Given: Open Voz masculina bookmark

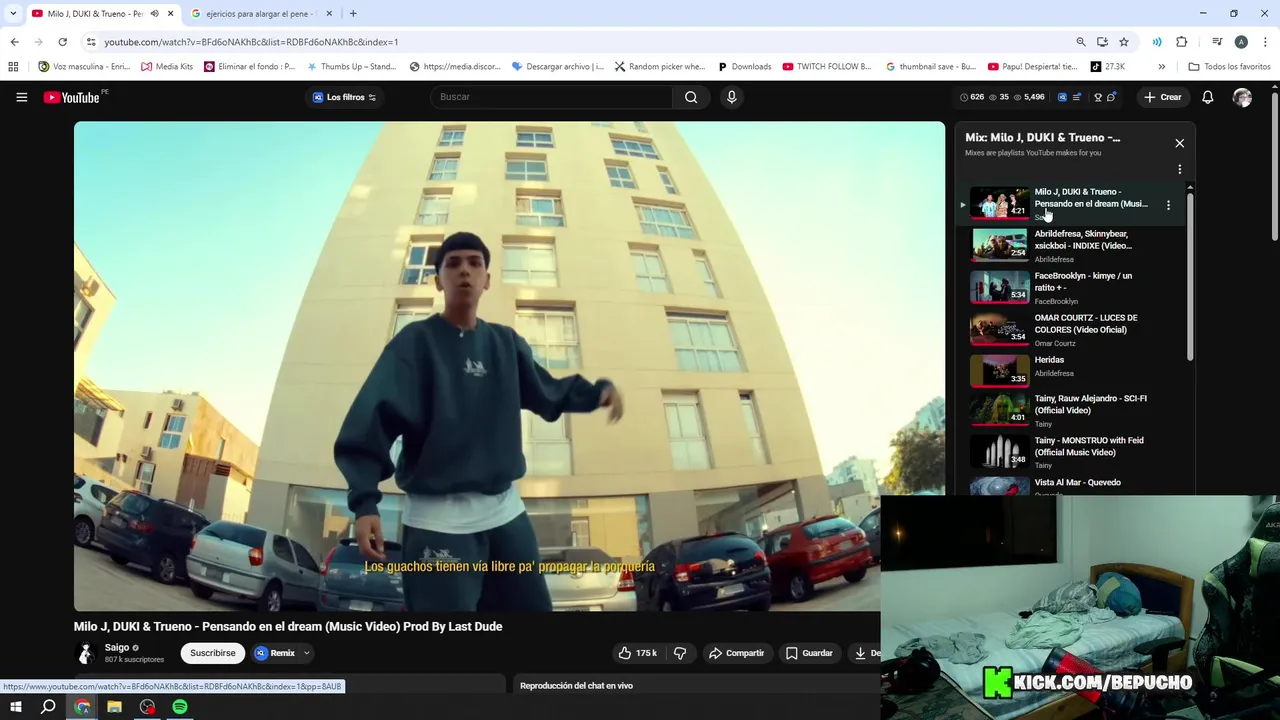Looking at the screenshot, I should tap(84, 67).
